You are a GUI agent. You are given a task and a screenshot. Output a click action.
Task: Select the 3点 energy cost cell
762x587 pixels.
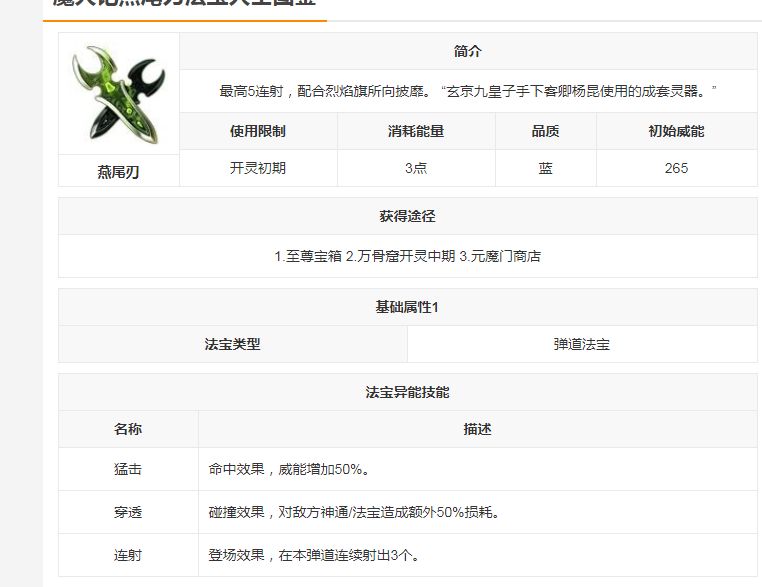[x=416, y=168]
